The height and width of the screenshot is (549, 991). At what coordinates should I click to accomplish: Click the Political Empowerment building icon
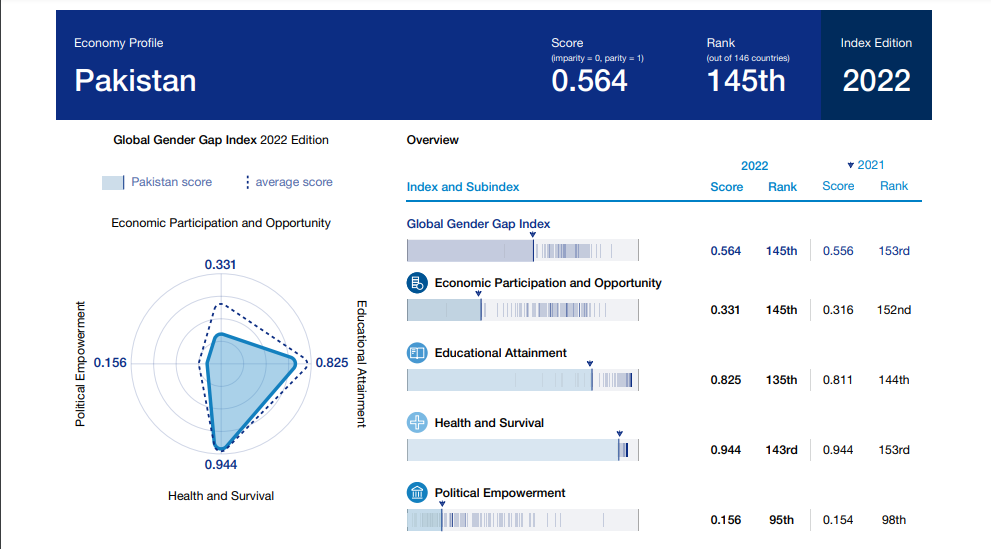tap(417, 493)
